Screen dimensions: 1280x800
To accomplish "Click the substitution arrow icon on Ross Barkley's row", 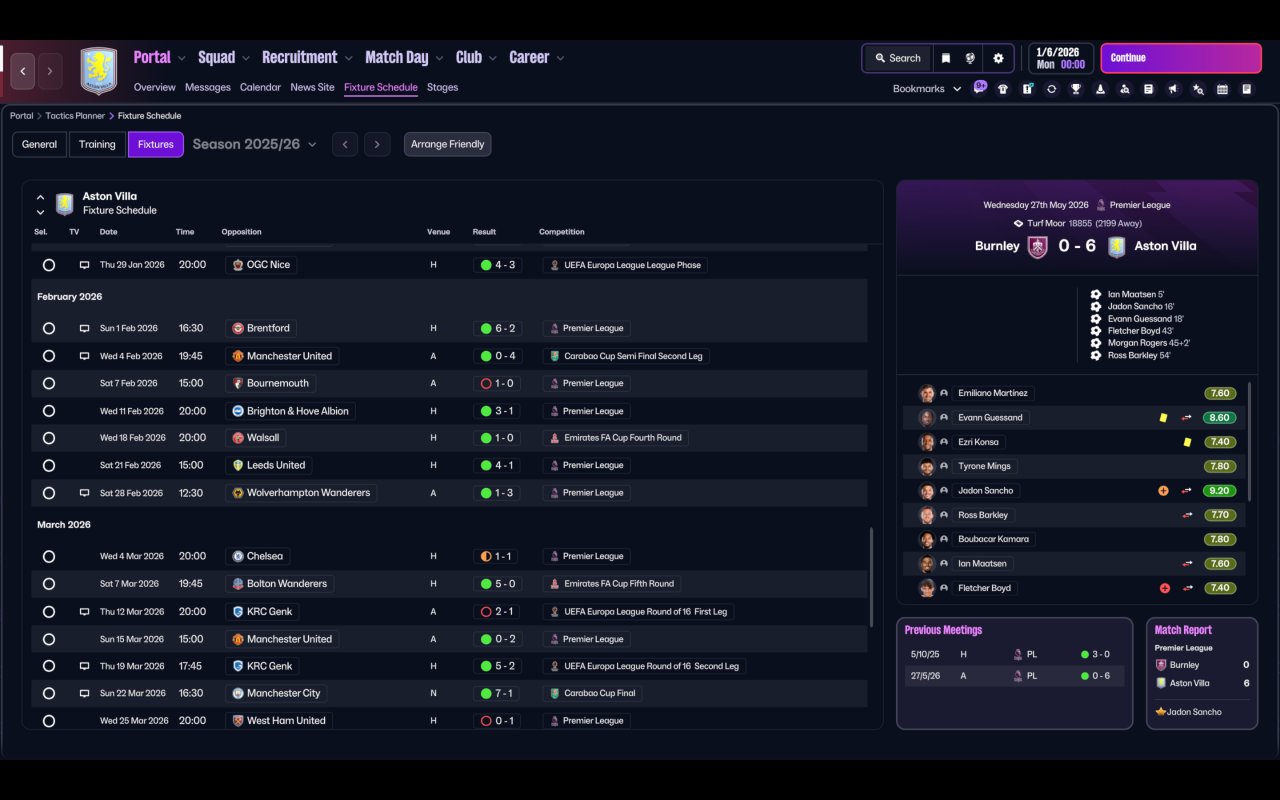I will click(1187, 515).
